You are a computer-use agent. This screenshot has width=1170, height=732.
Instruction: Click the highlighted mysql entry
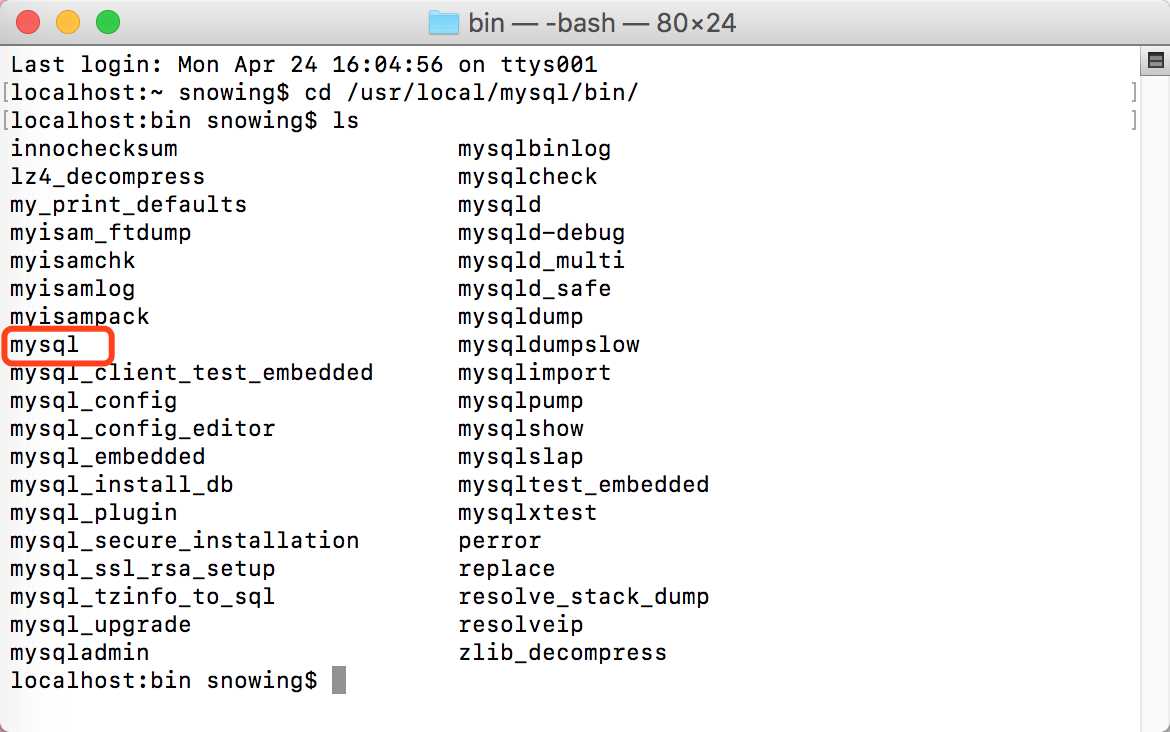click(x=45, y=345)
